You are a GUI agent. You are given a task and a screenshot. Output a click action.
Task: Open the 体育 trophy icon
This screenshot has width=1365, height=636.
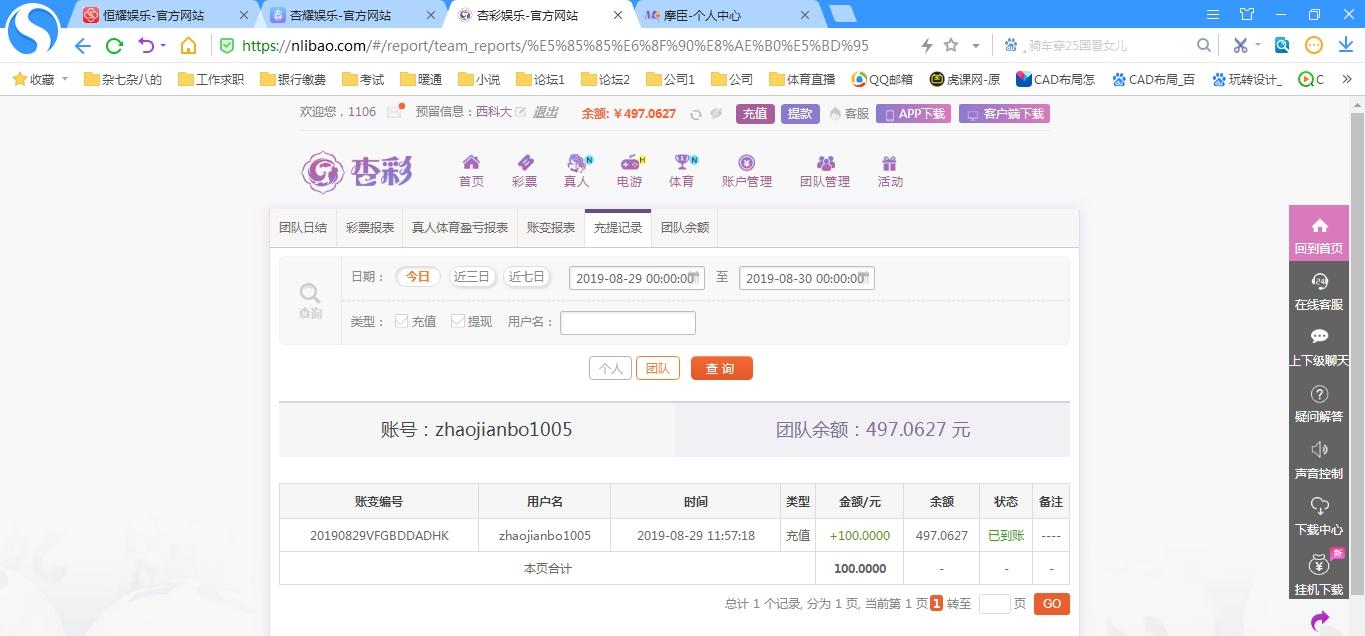[682, 164]
